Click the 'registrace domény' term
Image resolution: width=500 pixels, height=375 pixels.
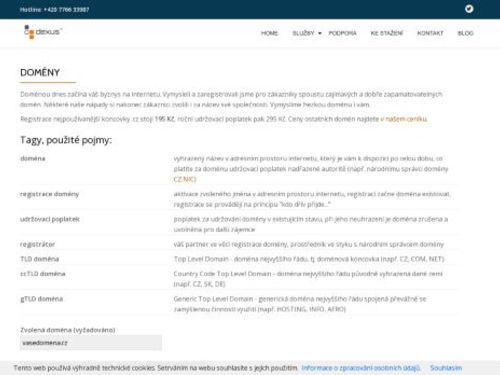[x=49, y=194]
